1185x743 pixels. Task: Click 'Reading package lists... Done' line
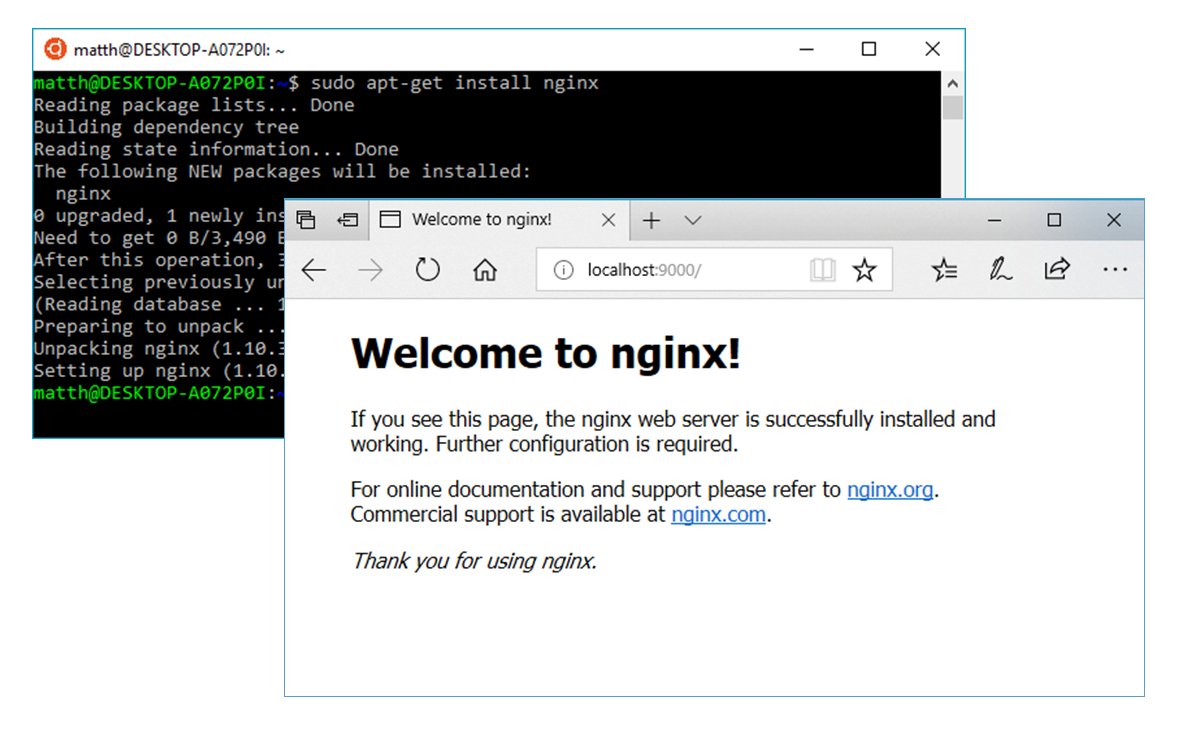click(193, 105)
